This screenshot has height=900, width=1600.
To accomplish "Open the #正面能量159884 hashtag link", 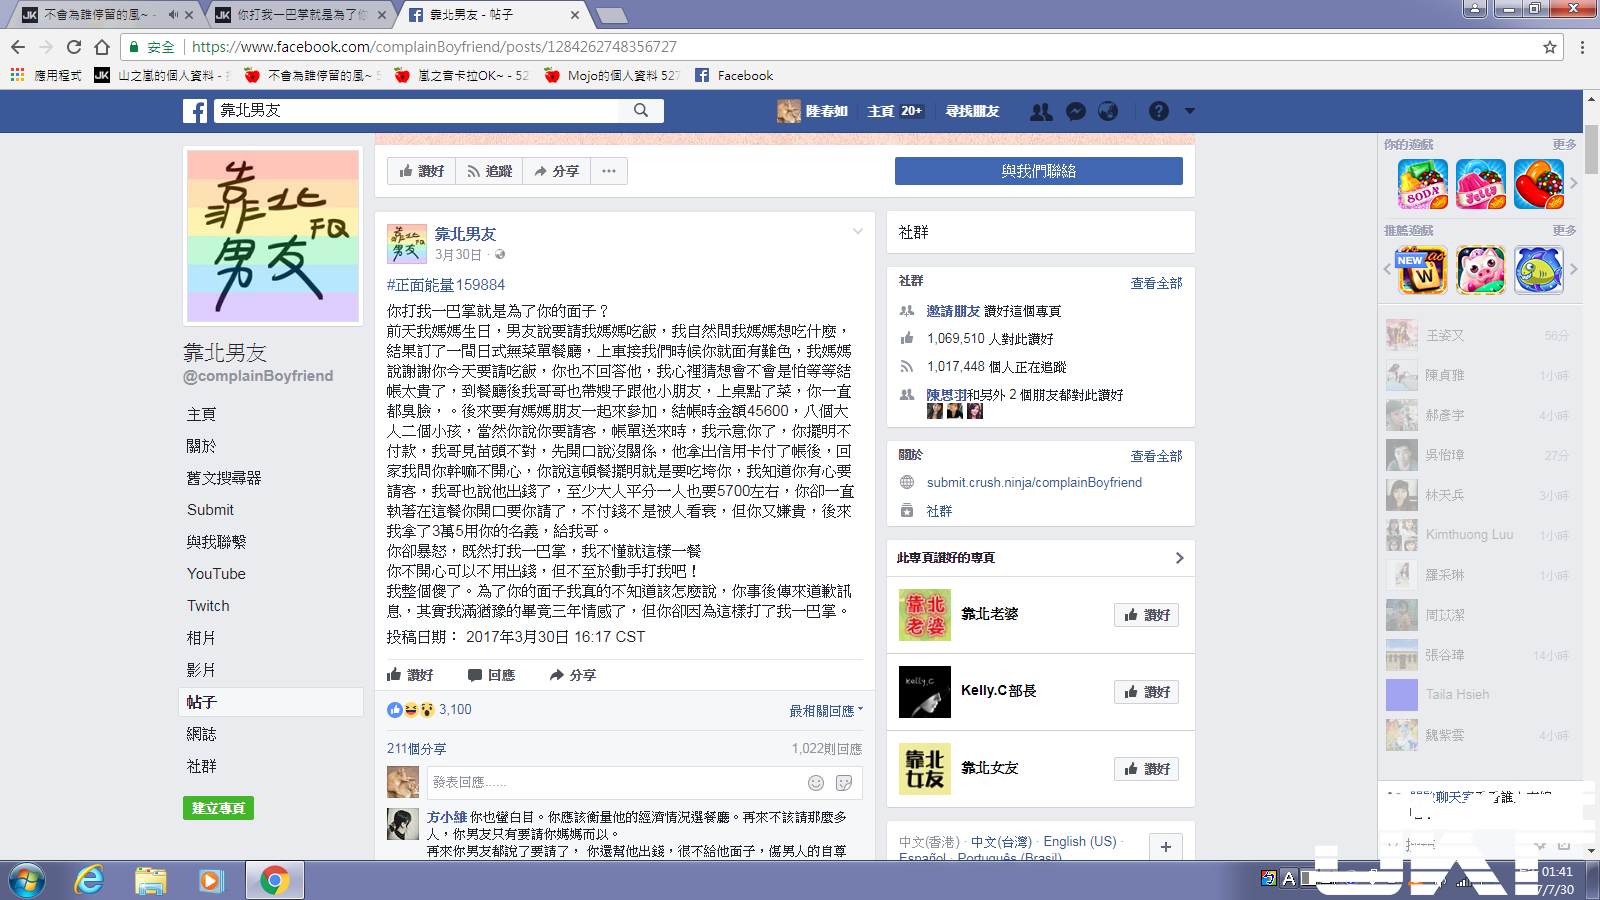I will [x=446, y=285].
